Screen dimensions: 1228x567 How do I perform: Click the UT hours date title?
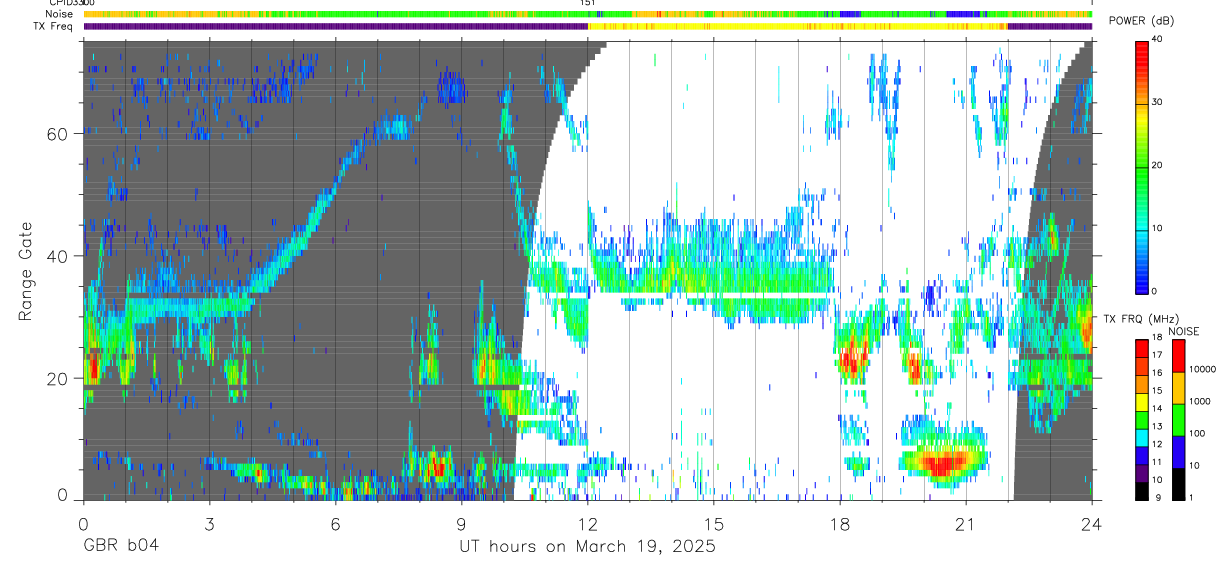pos(587,547)
